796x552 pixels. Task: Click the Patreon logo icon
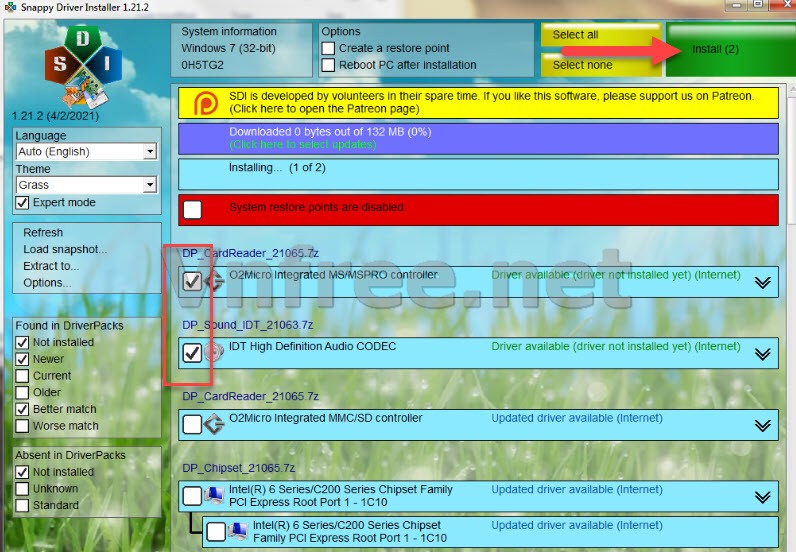point(204,102)
